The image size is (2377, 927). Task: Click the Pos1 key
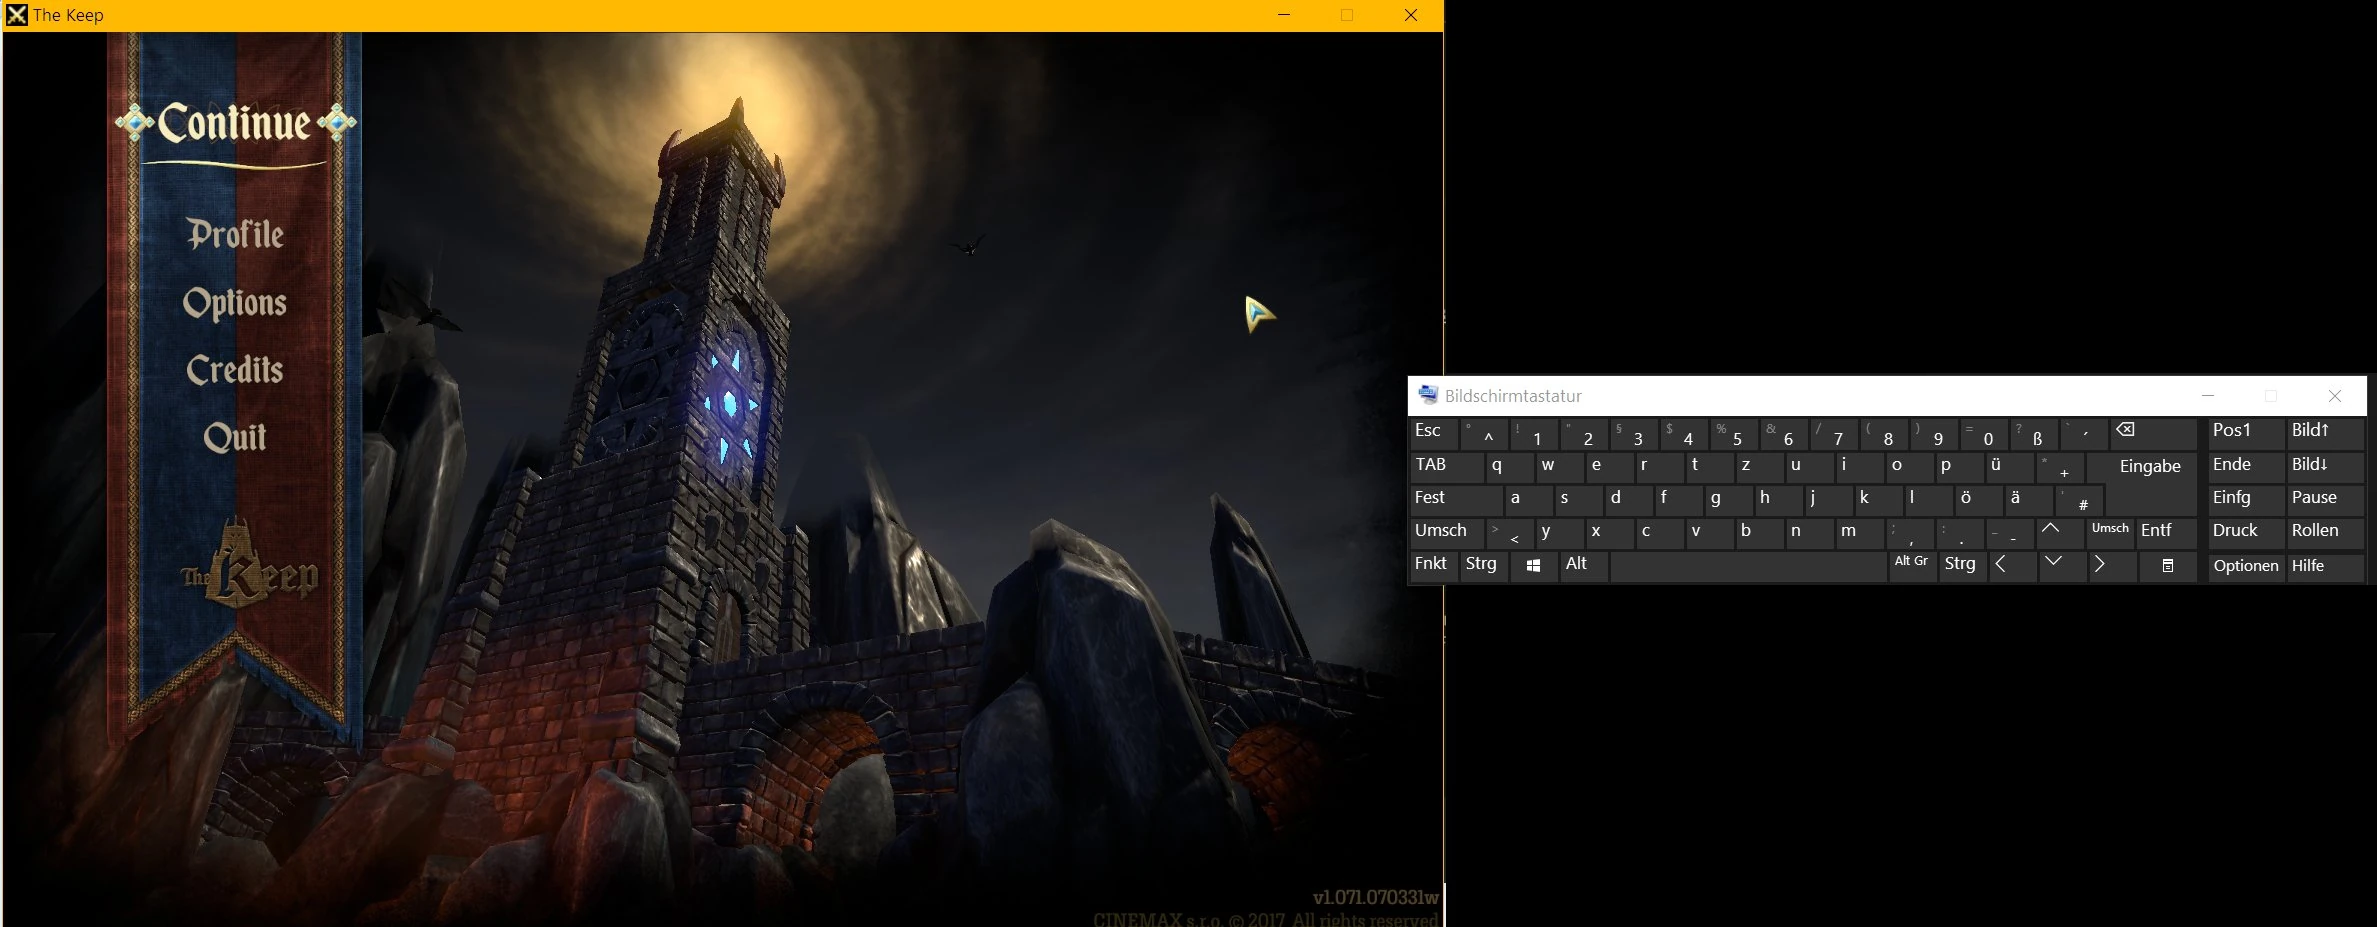[x=2245, y=434]
